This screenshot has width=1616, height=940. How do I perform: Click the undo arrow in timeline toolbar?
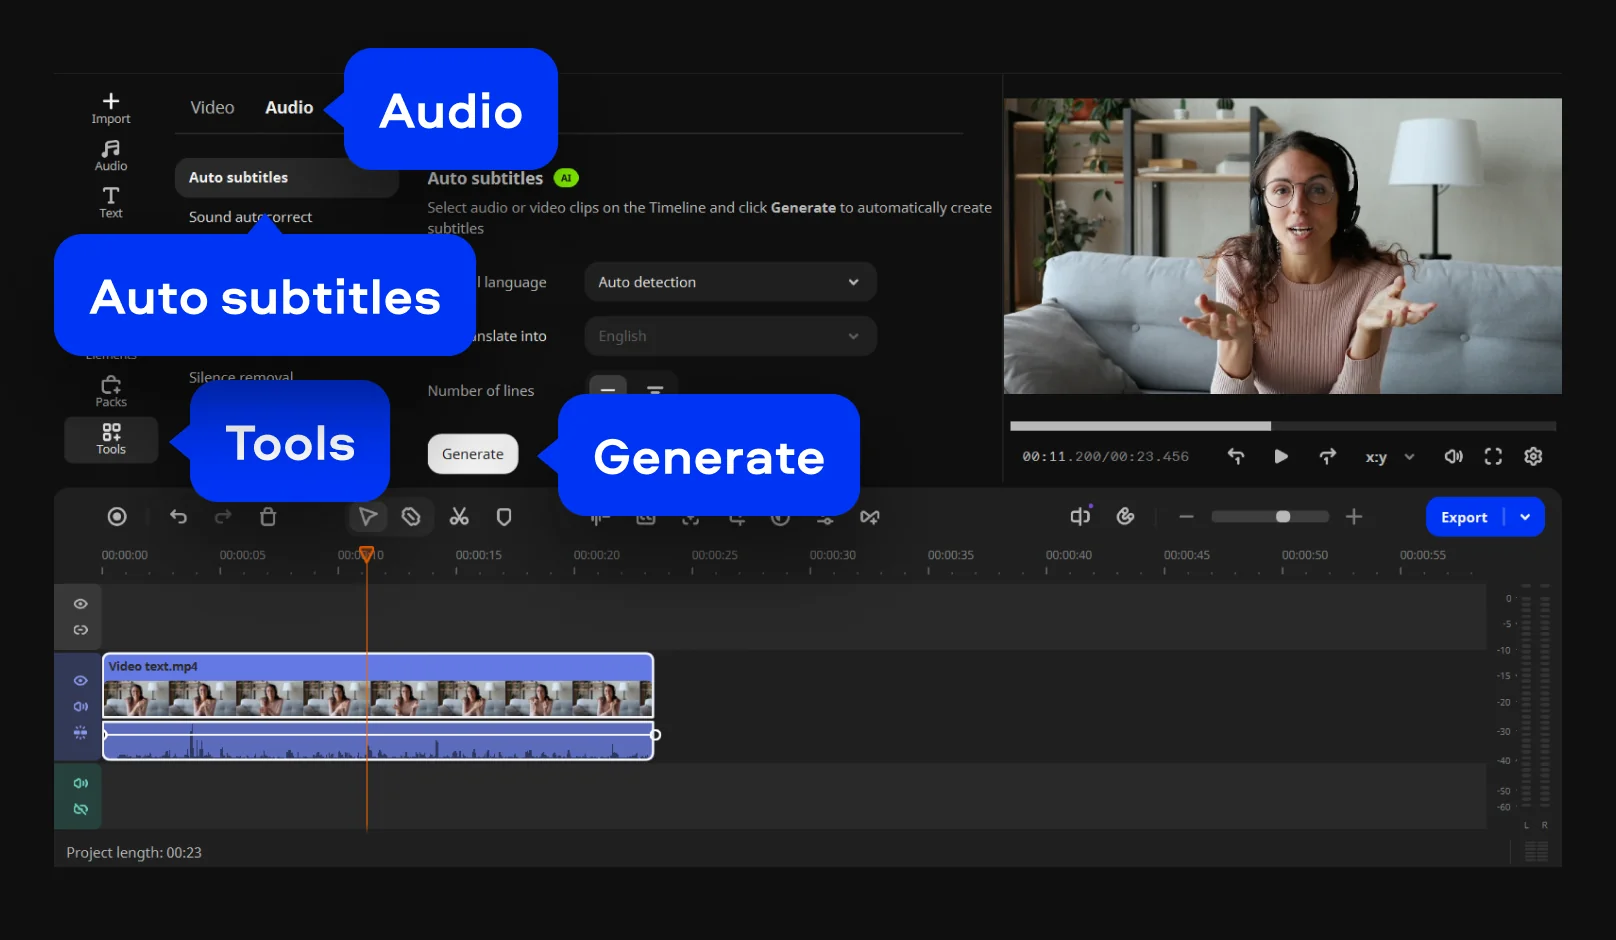[x=179, y=517]
